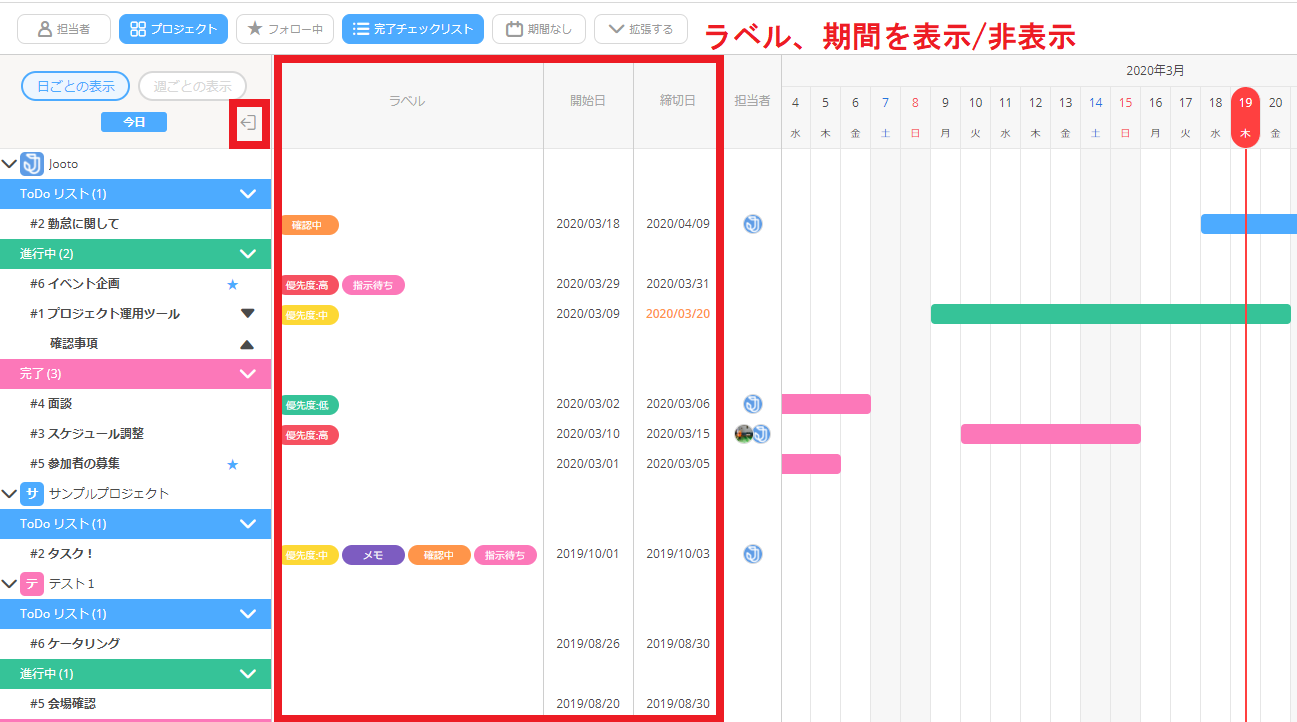The image size is (1297, 722).
Task: Collapse Jooto's ToDo リスト (1) section
Action: [248, 194]
